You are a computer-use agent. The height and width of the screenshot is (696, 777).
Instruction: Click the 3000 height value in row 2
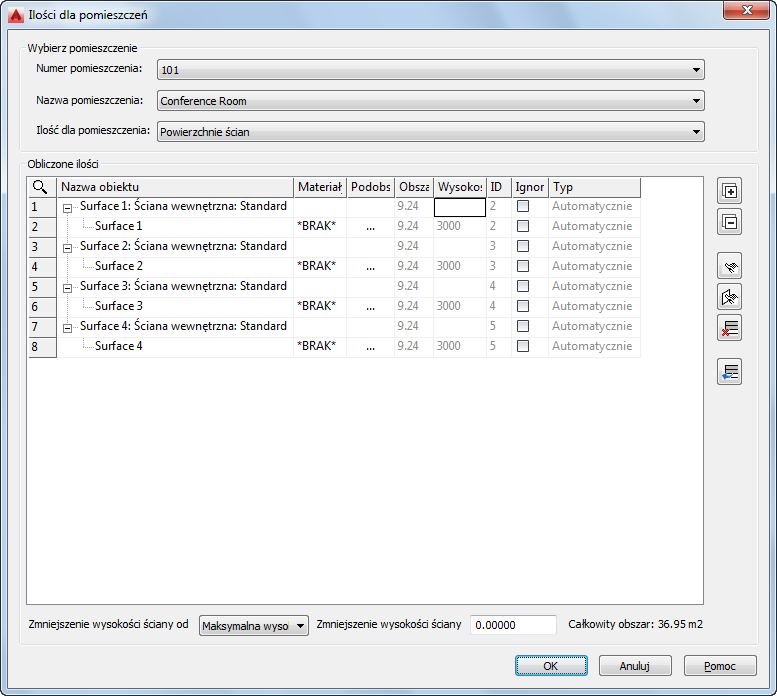point(448,226)
